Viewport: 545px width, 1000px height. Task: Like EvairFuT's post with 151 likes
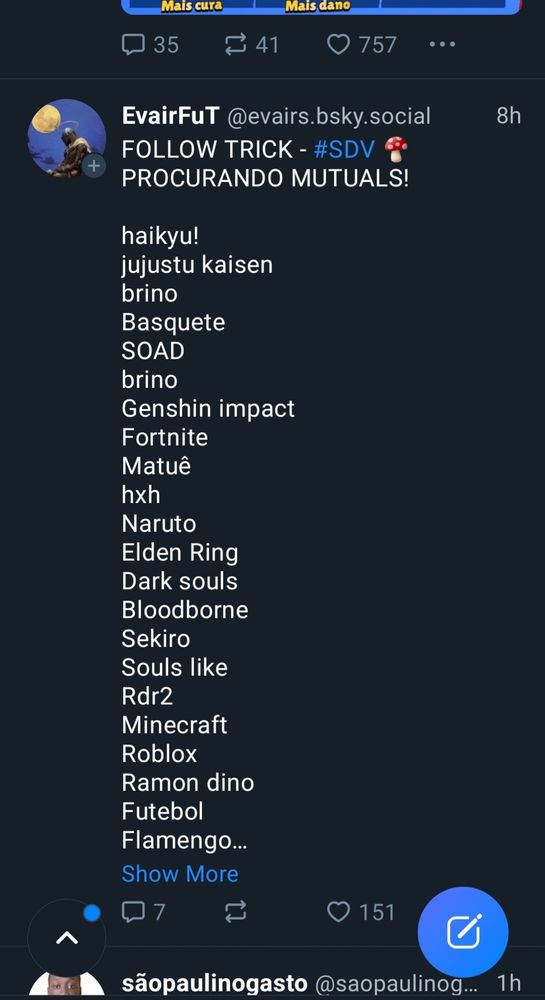(361, 912)
